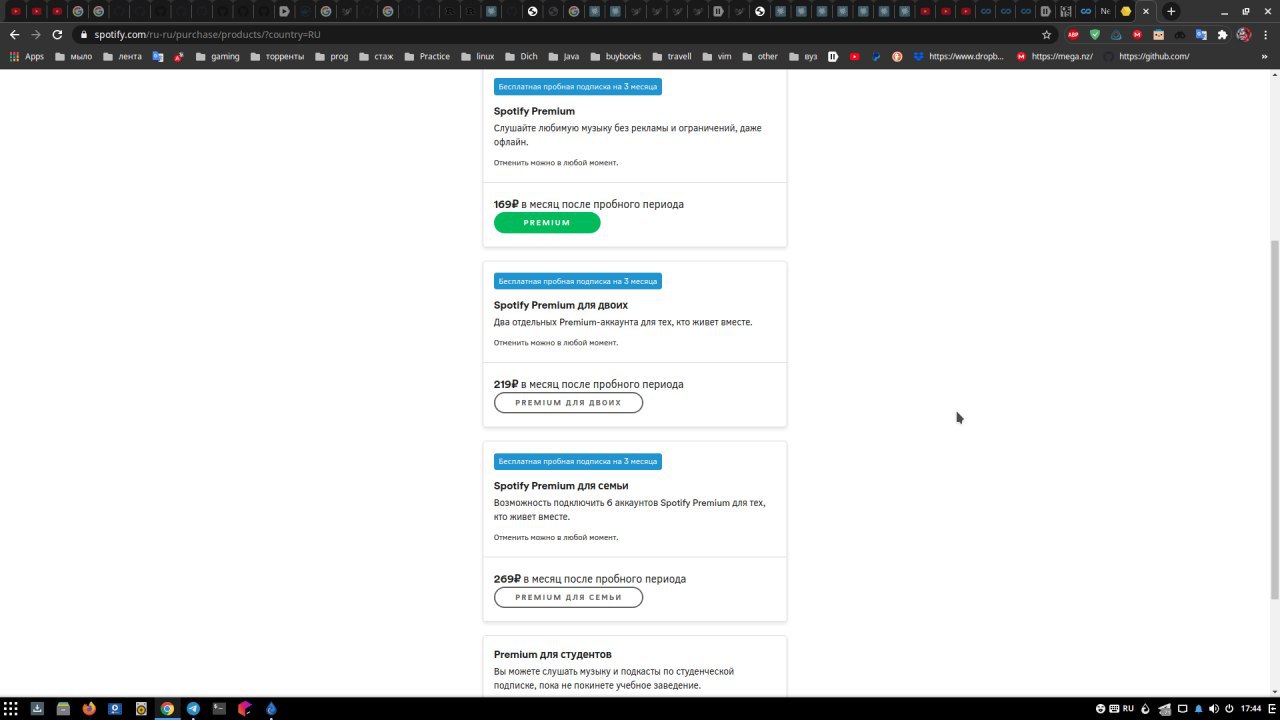Open the travell bookmarks folder

coord(672,57)
